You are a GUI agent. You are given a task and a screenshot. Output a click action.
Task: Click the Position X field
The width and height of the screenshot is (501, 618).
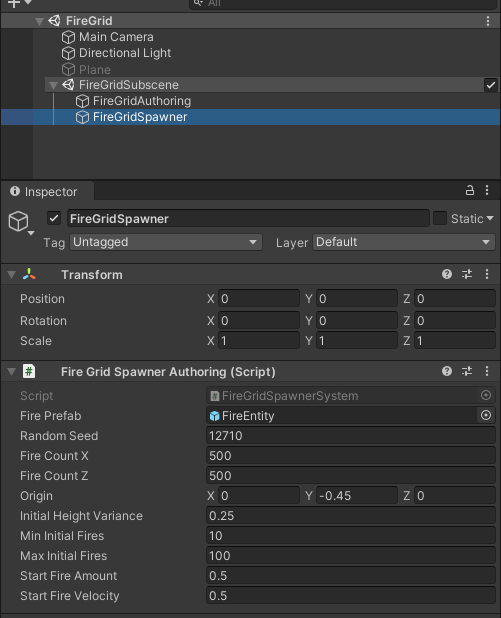pos(259,299)
